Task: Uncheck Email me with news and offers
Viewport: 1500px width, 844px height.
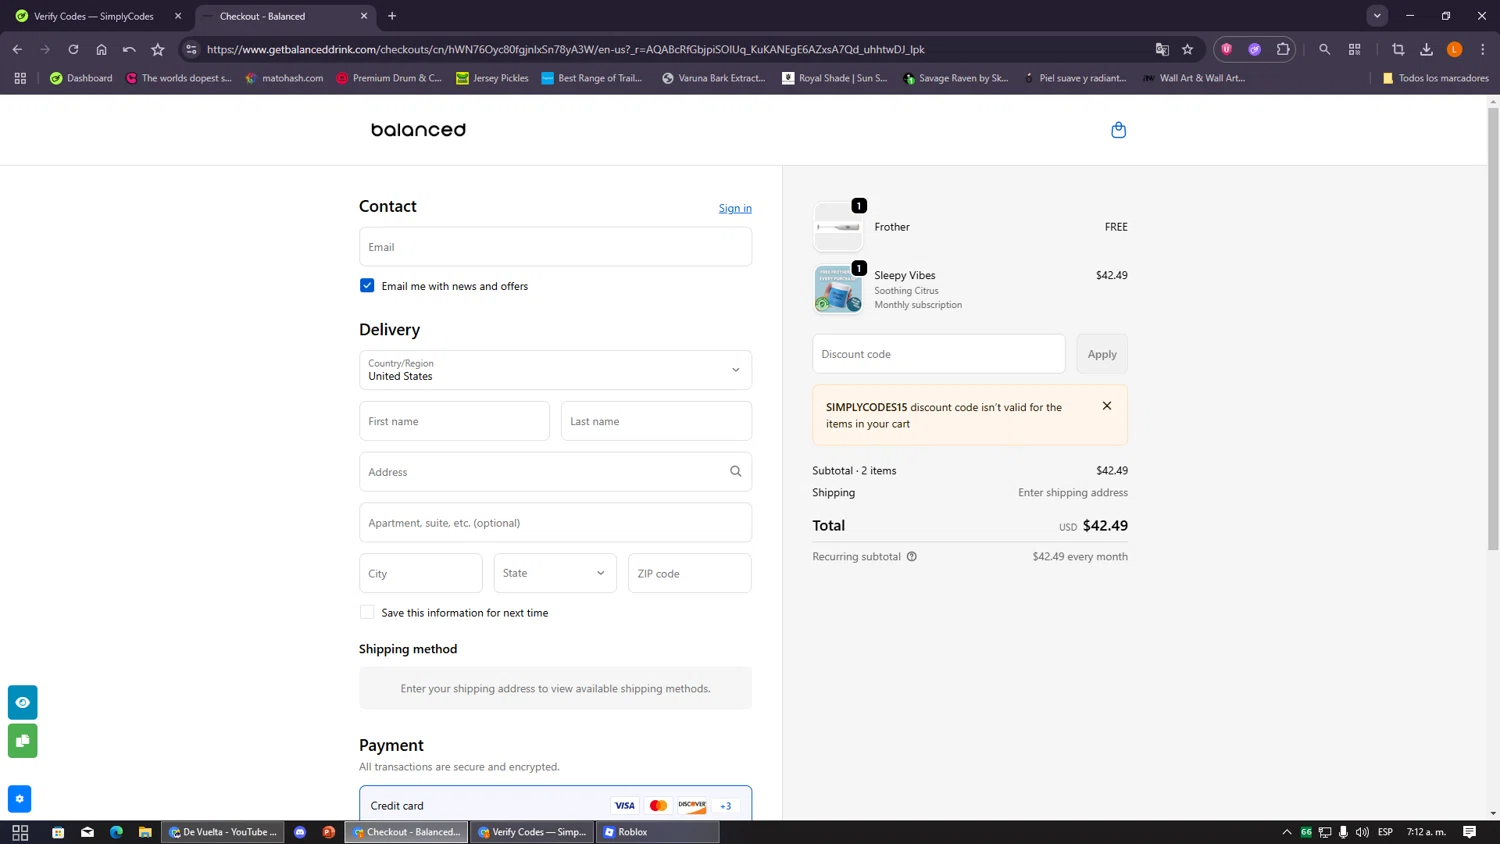Action: tap(367, 286)
